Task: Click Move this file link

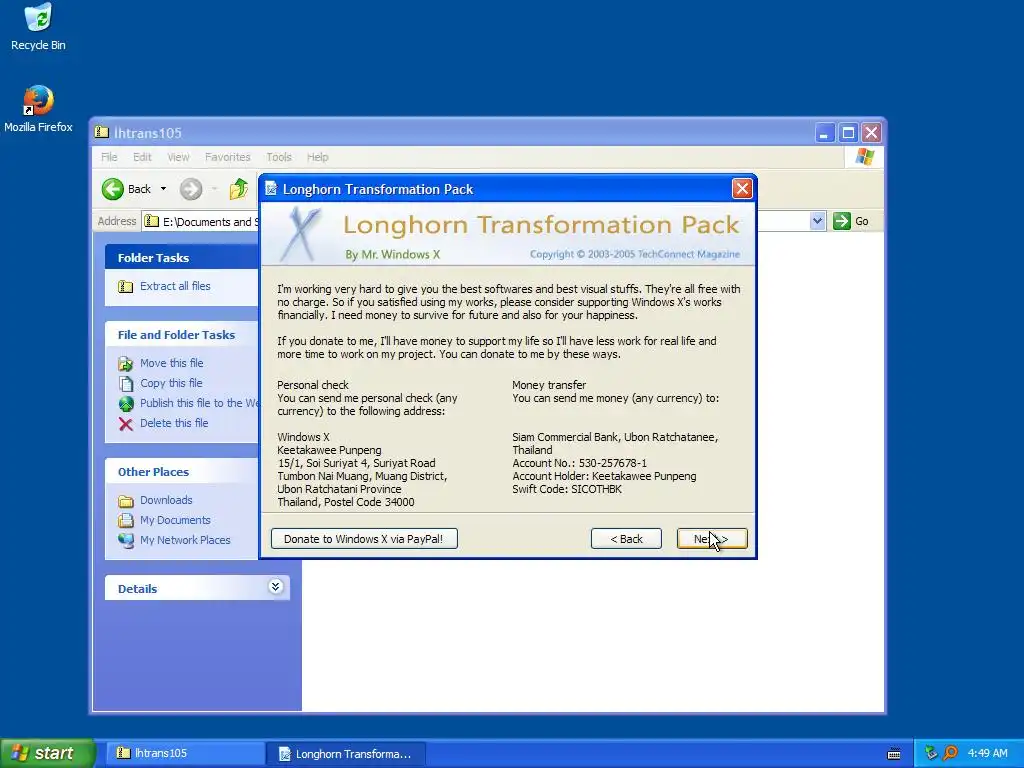Action: [172, 363]
